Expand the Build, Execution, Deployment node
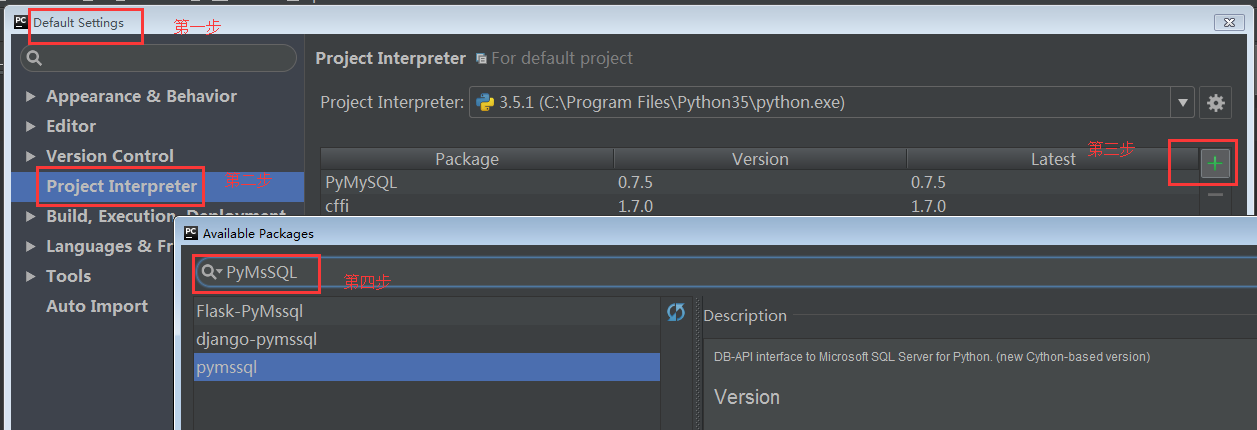 [31, 217]
